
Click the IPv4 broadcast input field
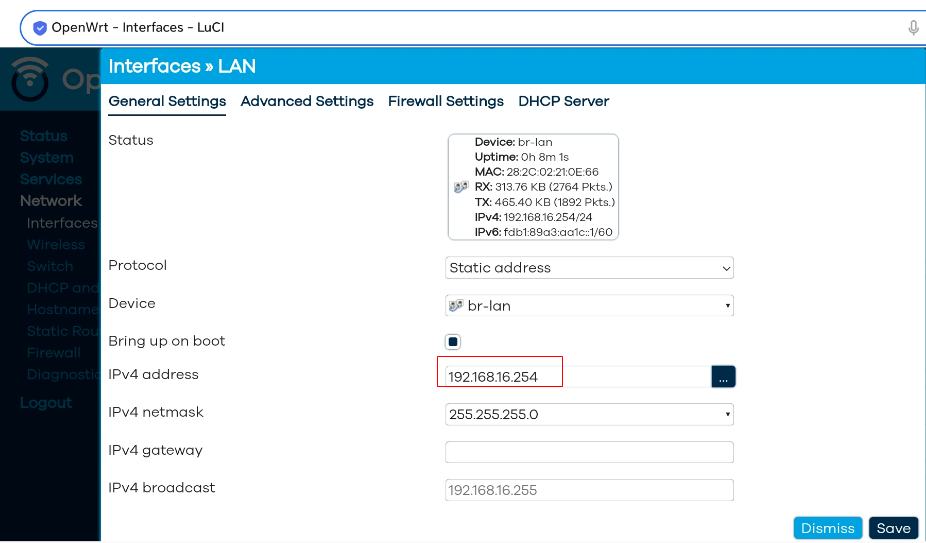(x=589, y=490)
